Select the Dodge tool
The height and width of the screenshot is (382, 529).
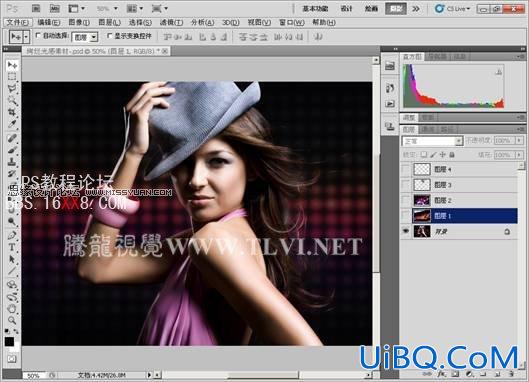pyautogui.click(x=12, y=221)
